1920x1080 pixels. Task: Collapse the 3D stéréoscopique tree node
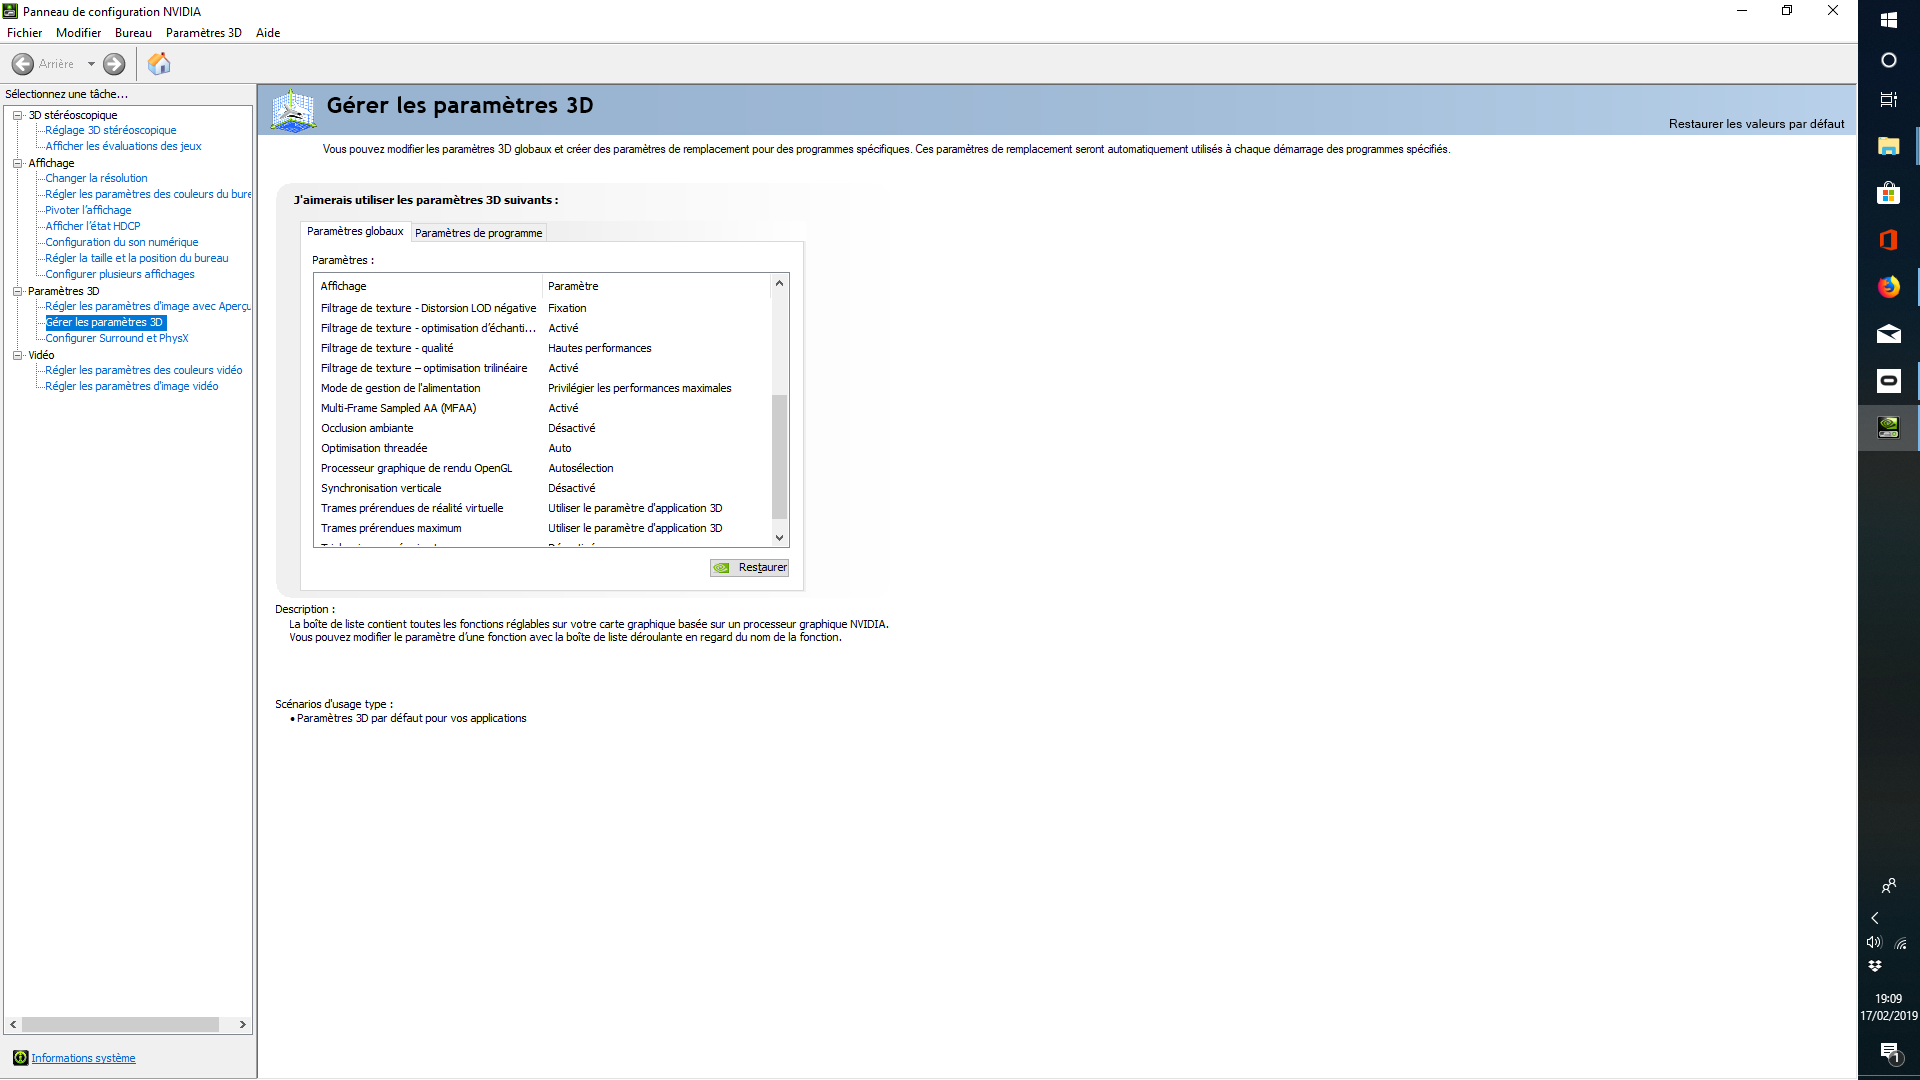tap(17, 115)
